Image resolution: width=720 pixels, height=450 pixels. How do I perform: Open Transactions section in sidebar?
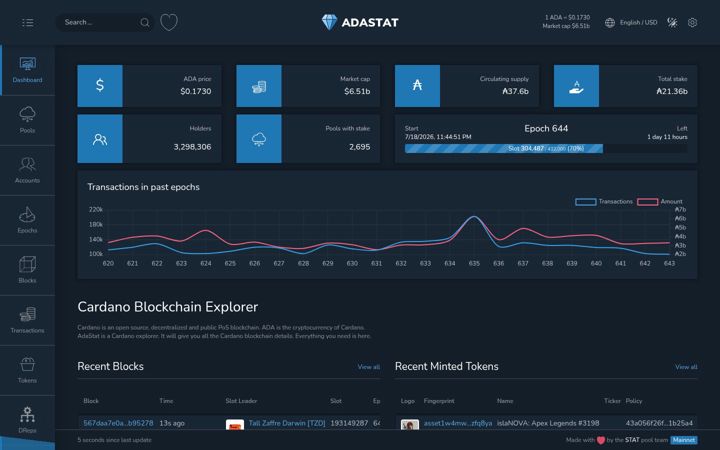28,320
